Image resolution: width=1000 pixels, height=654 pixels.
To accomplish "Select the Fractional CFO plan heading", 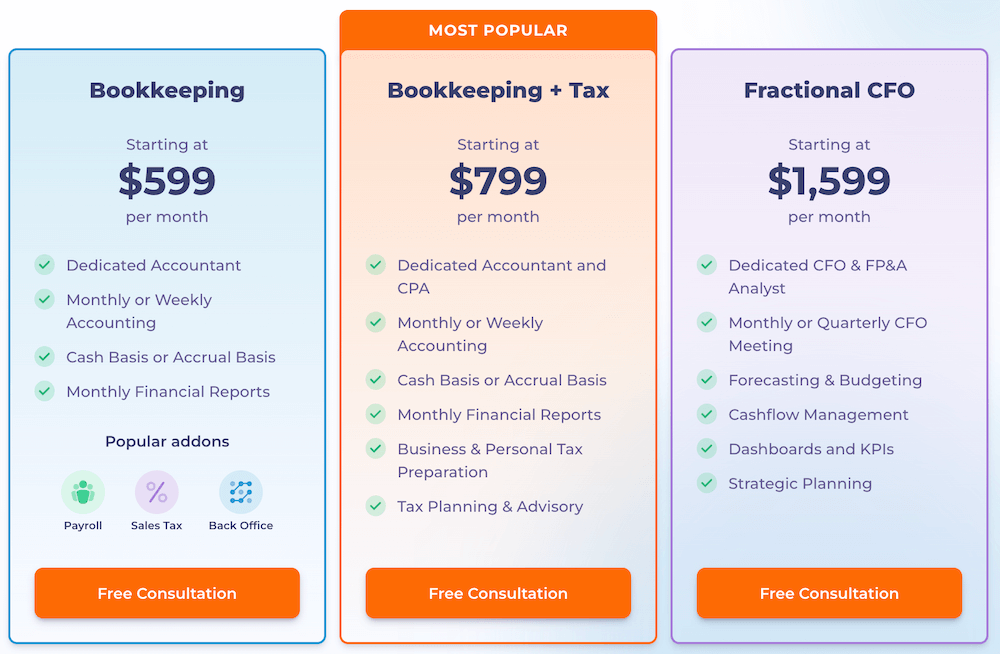I will point(829,90).
